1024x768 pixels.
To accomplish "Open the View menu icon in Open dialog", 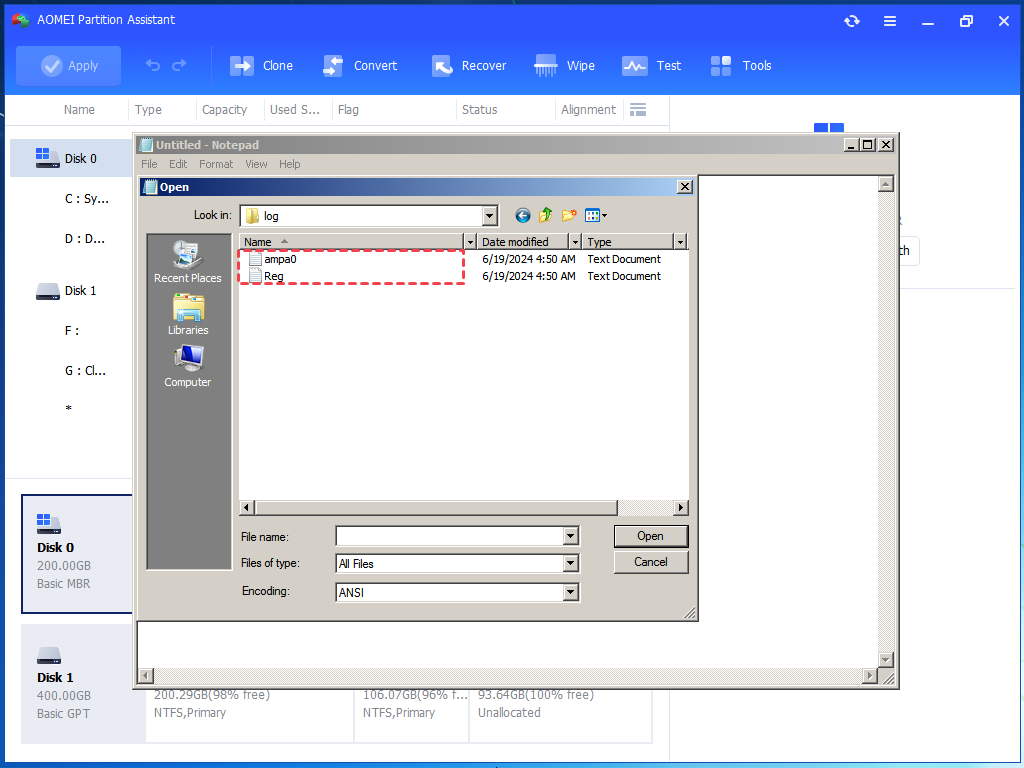I will [x=596, y=216].
